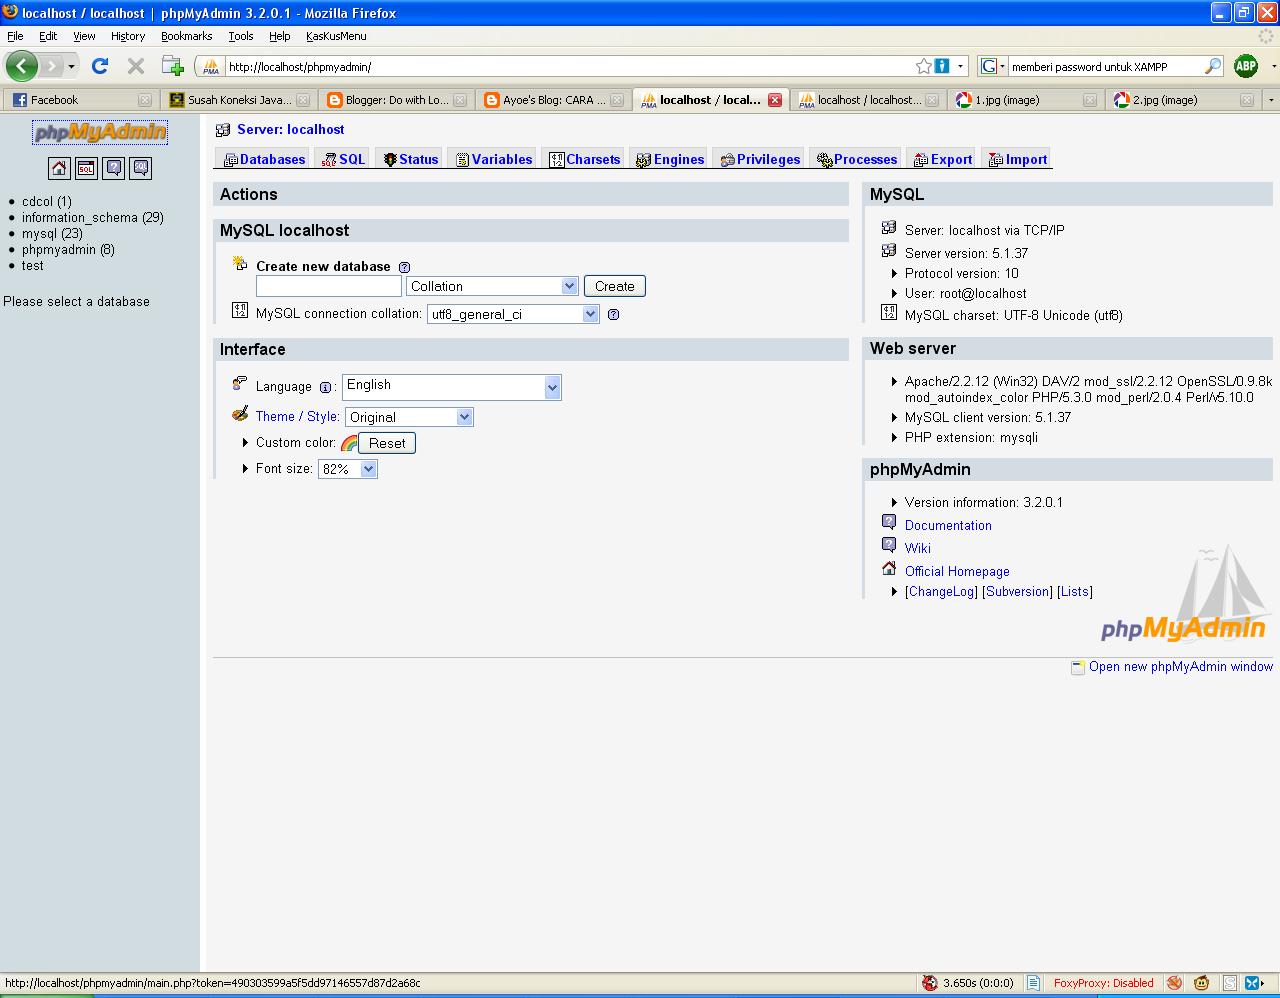Screen dimensions: 1280x998
Task: Click the Reset custom color button
Action: tap(387, 443)
